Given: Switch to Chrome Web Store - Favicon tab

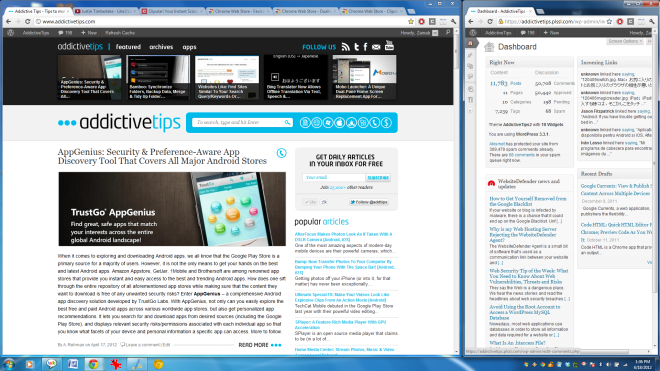Looking at the screenshot, I should click(x=239, y=11).
